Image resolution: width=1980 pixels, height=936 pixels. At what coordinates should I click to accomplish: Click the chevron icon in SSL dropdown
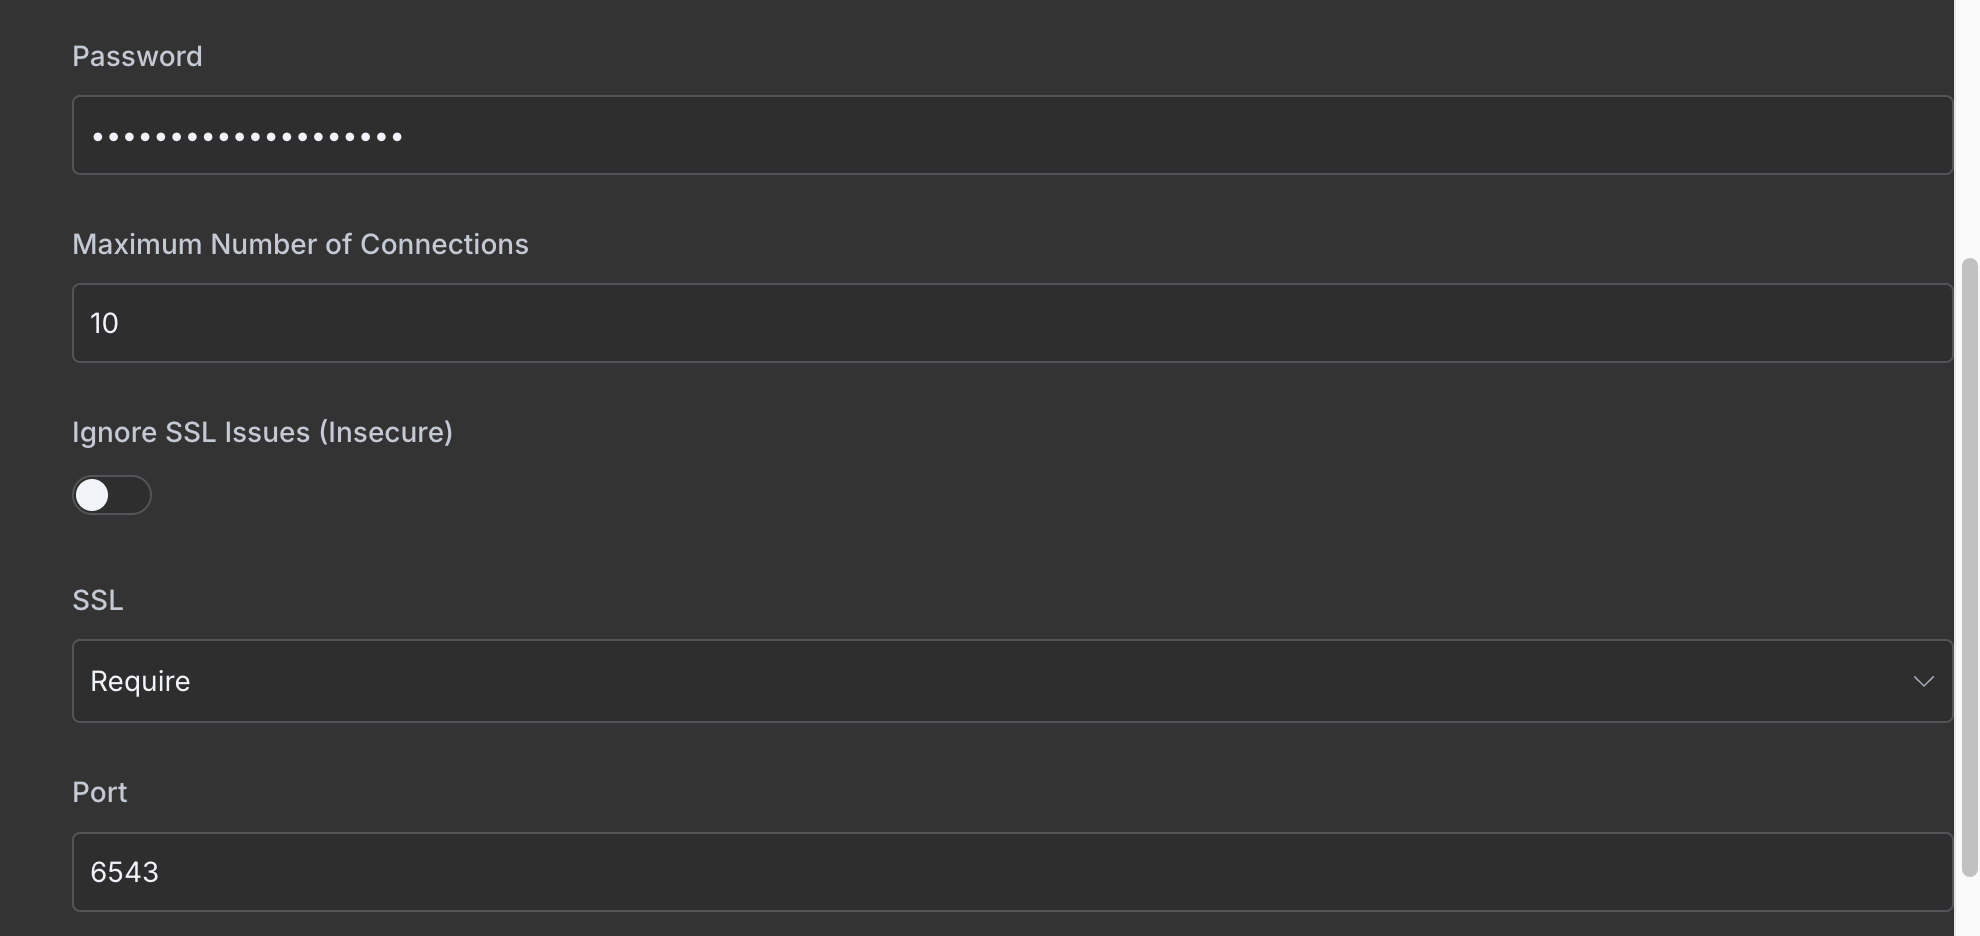[x=1923, y=681]
